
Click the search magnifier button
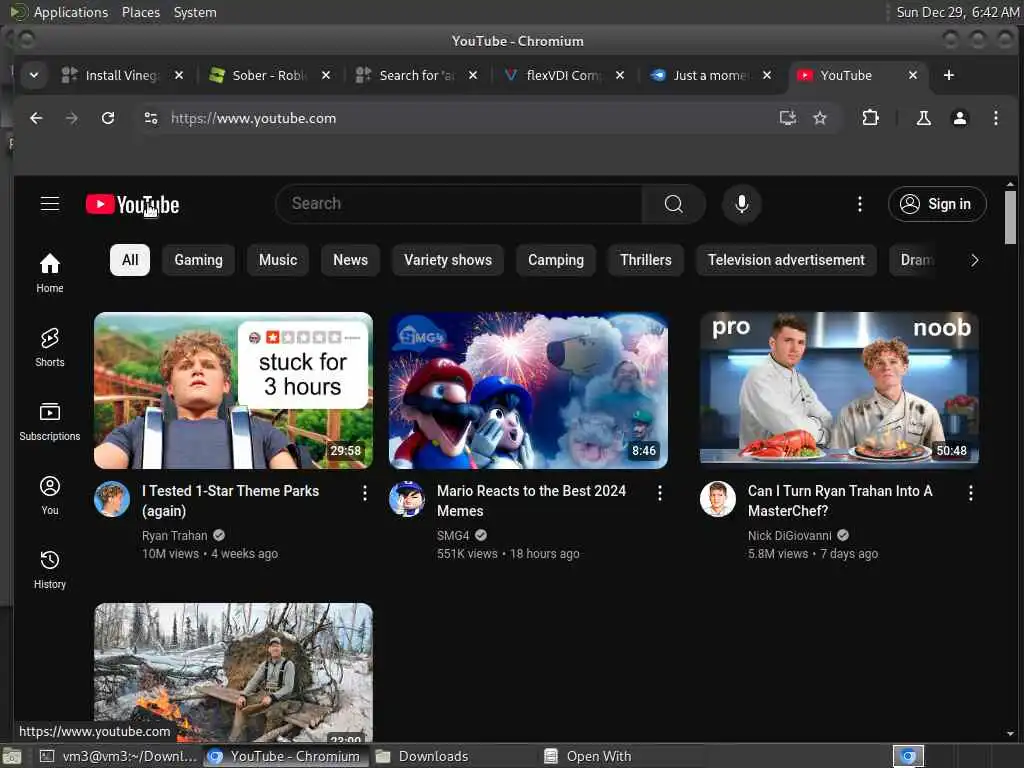(x=673, y=204)
